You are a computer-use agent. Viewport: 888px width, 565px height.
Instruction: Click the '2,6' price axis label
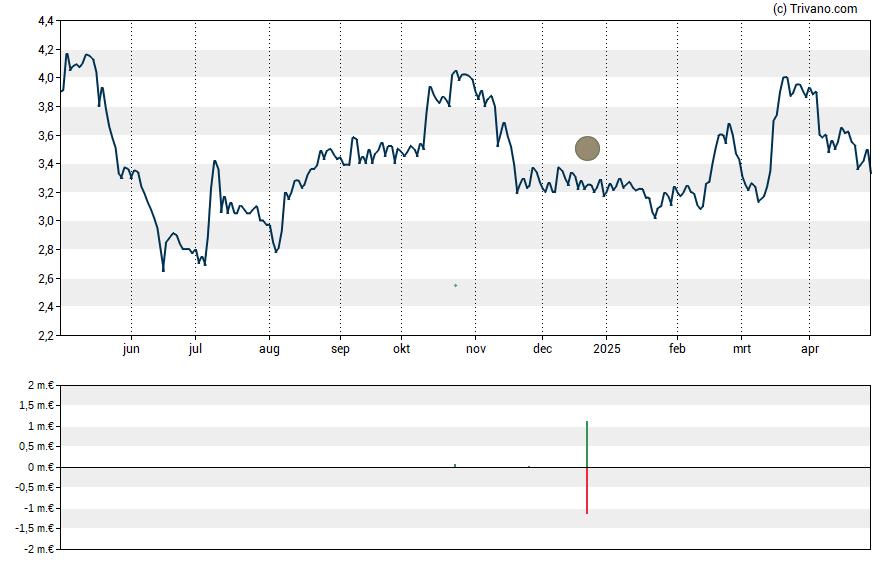tap(46, 279)
